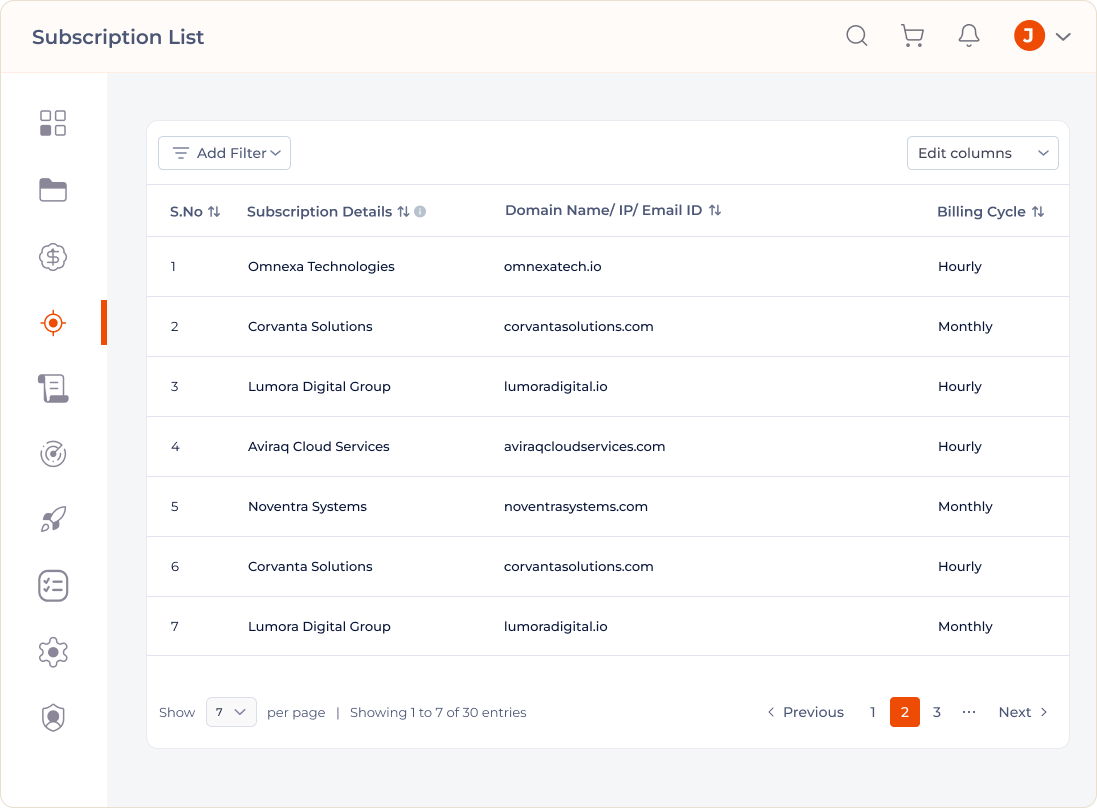
Task: Click corvantasolutions.com in row 2
Action: pyautogui.click(x=579, y=327)
